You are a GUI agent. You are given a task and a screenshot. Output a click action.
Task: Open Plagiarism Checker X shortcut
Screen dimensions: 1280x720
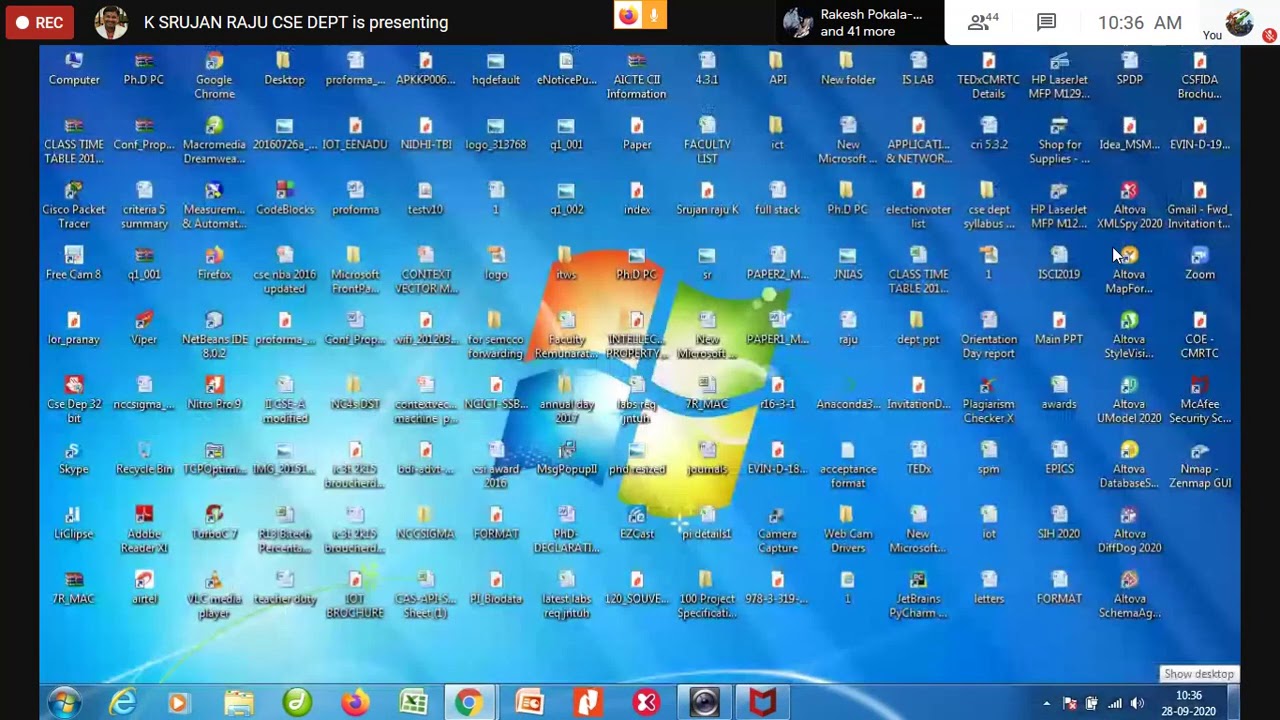coord(989,401)
